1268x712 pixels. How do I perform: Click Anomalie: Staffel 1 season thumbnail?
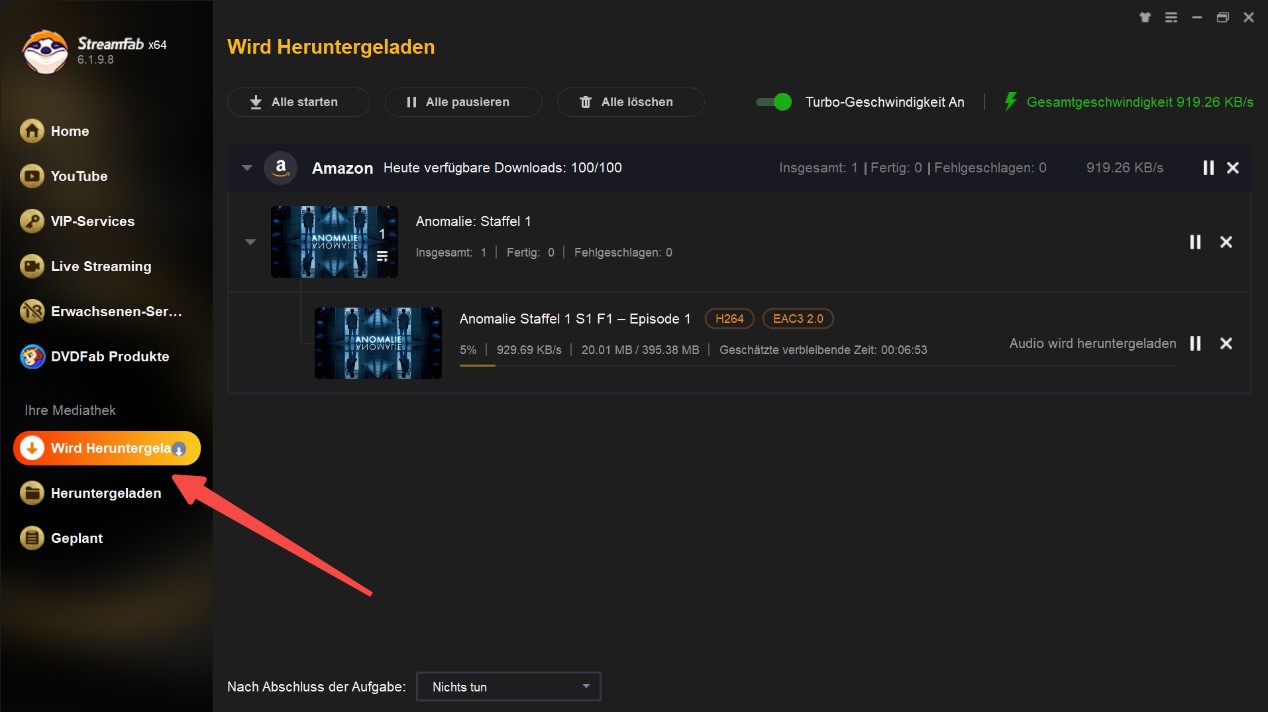point(334,242)
